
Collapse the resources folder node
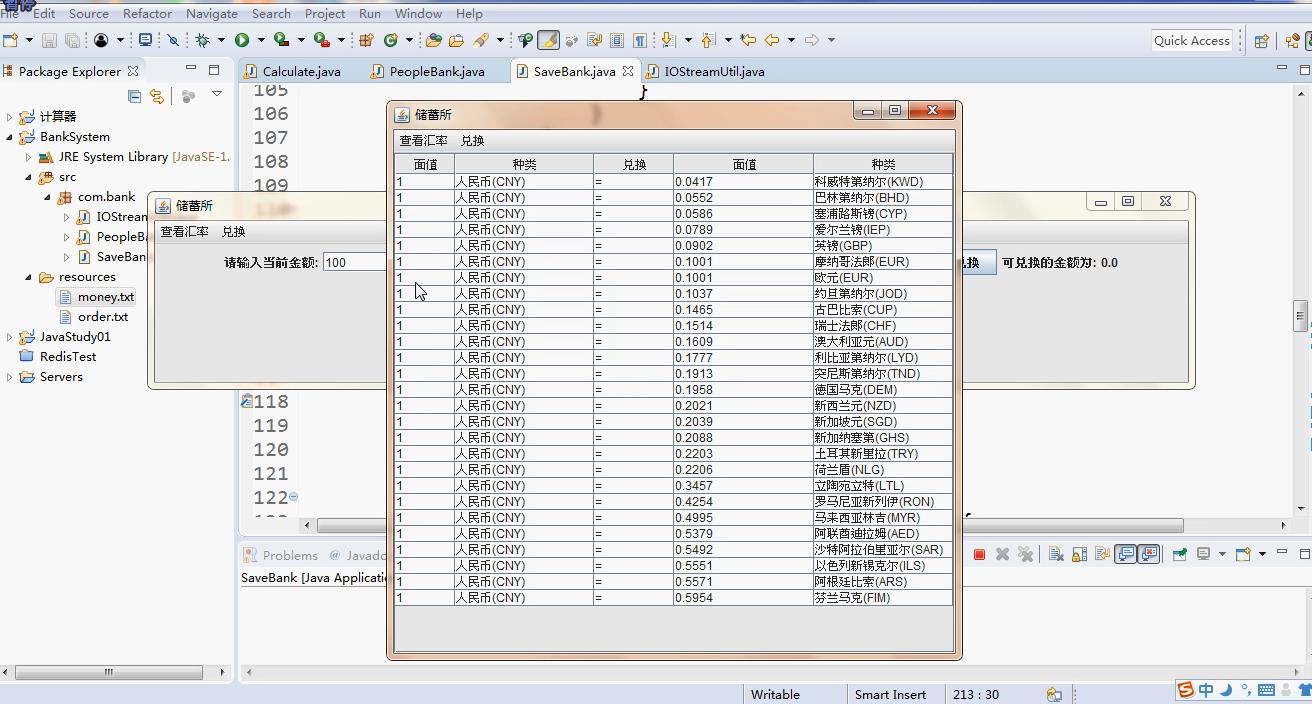(28, 277)
